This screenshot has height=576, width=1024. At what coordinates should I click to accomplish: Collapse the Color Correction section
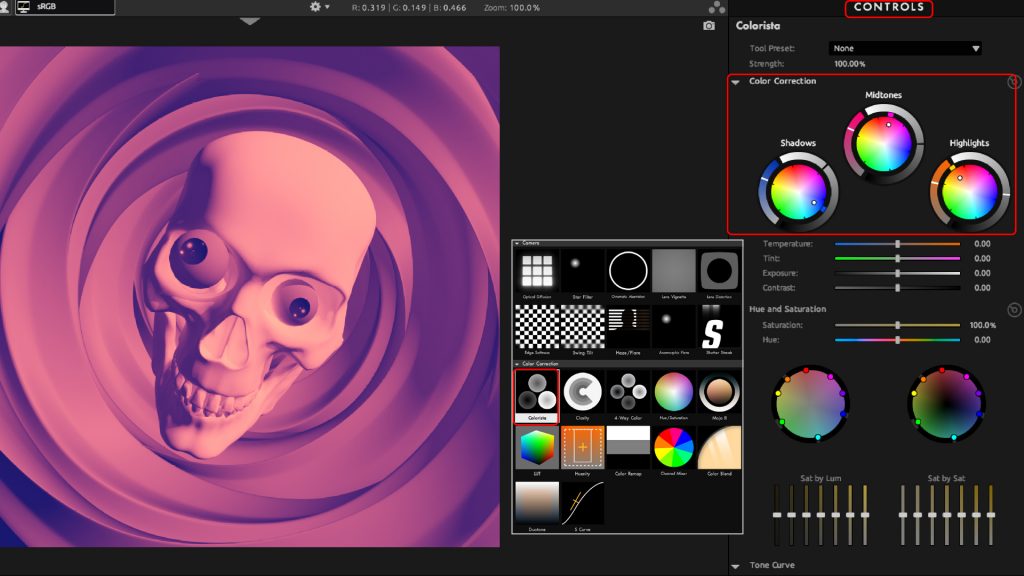pos(736,82)
